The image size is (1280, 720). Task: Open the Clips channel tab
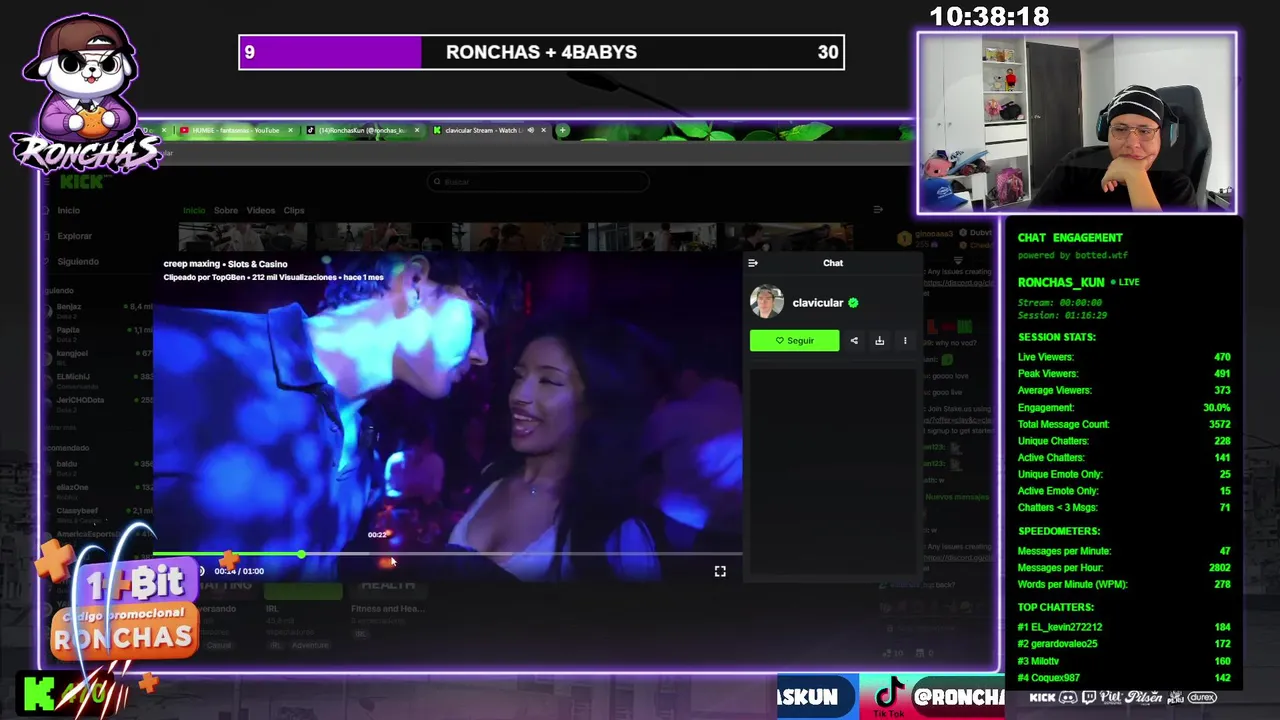(x=294, y=210)
